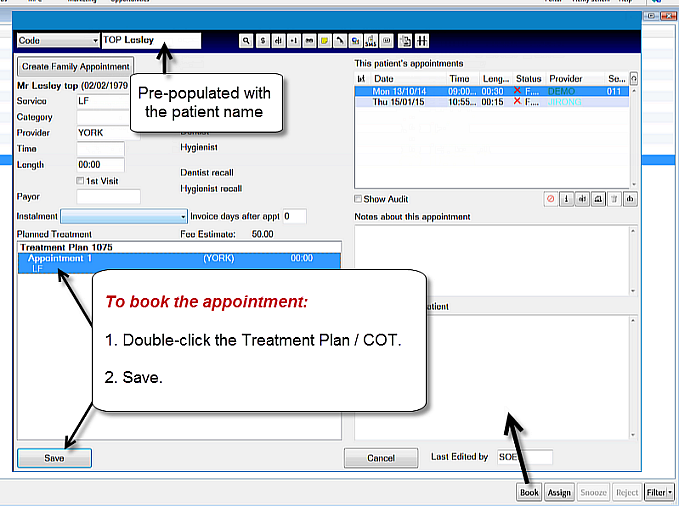Click the Save button
679x506 pixels.
click(54, 458)
